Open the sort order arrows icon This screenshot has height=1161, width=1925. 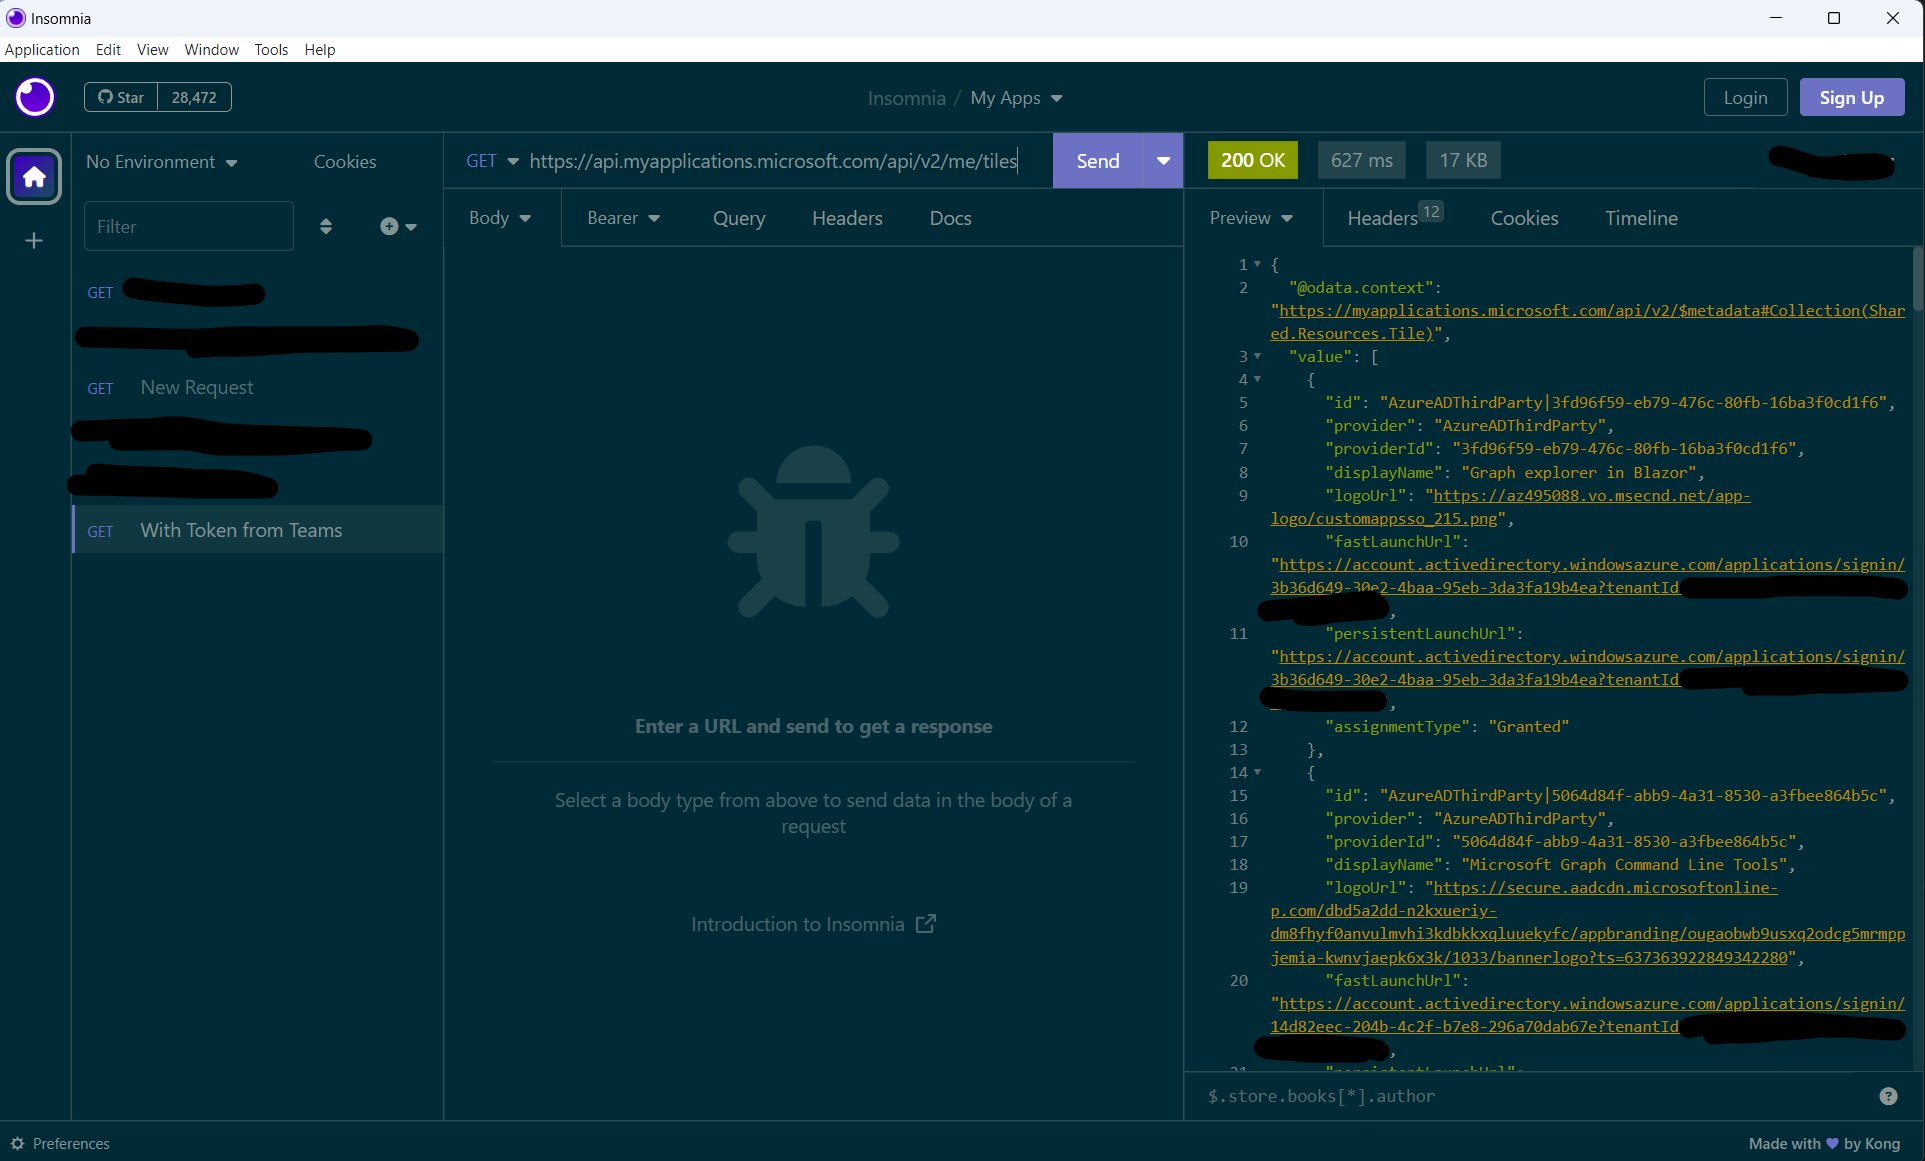[326, 227]
